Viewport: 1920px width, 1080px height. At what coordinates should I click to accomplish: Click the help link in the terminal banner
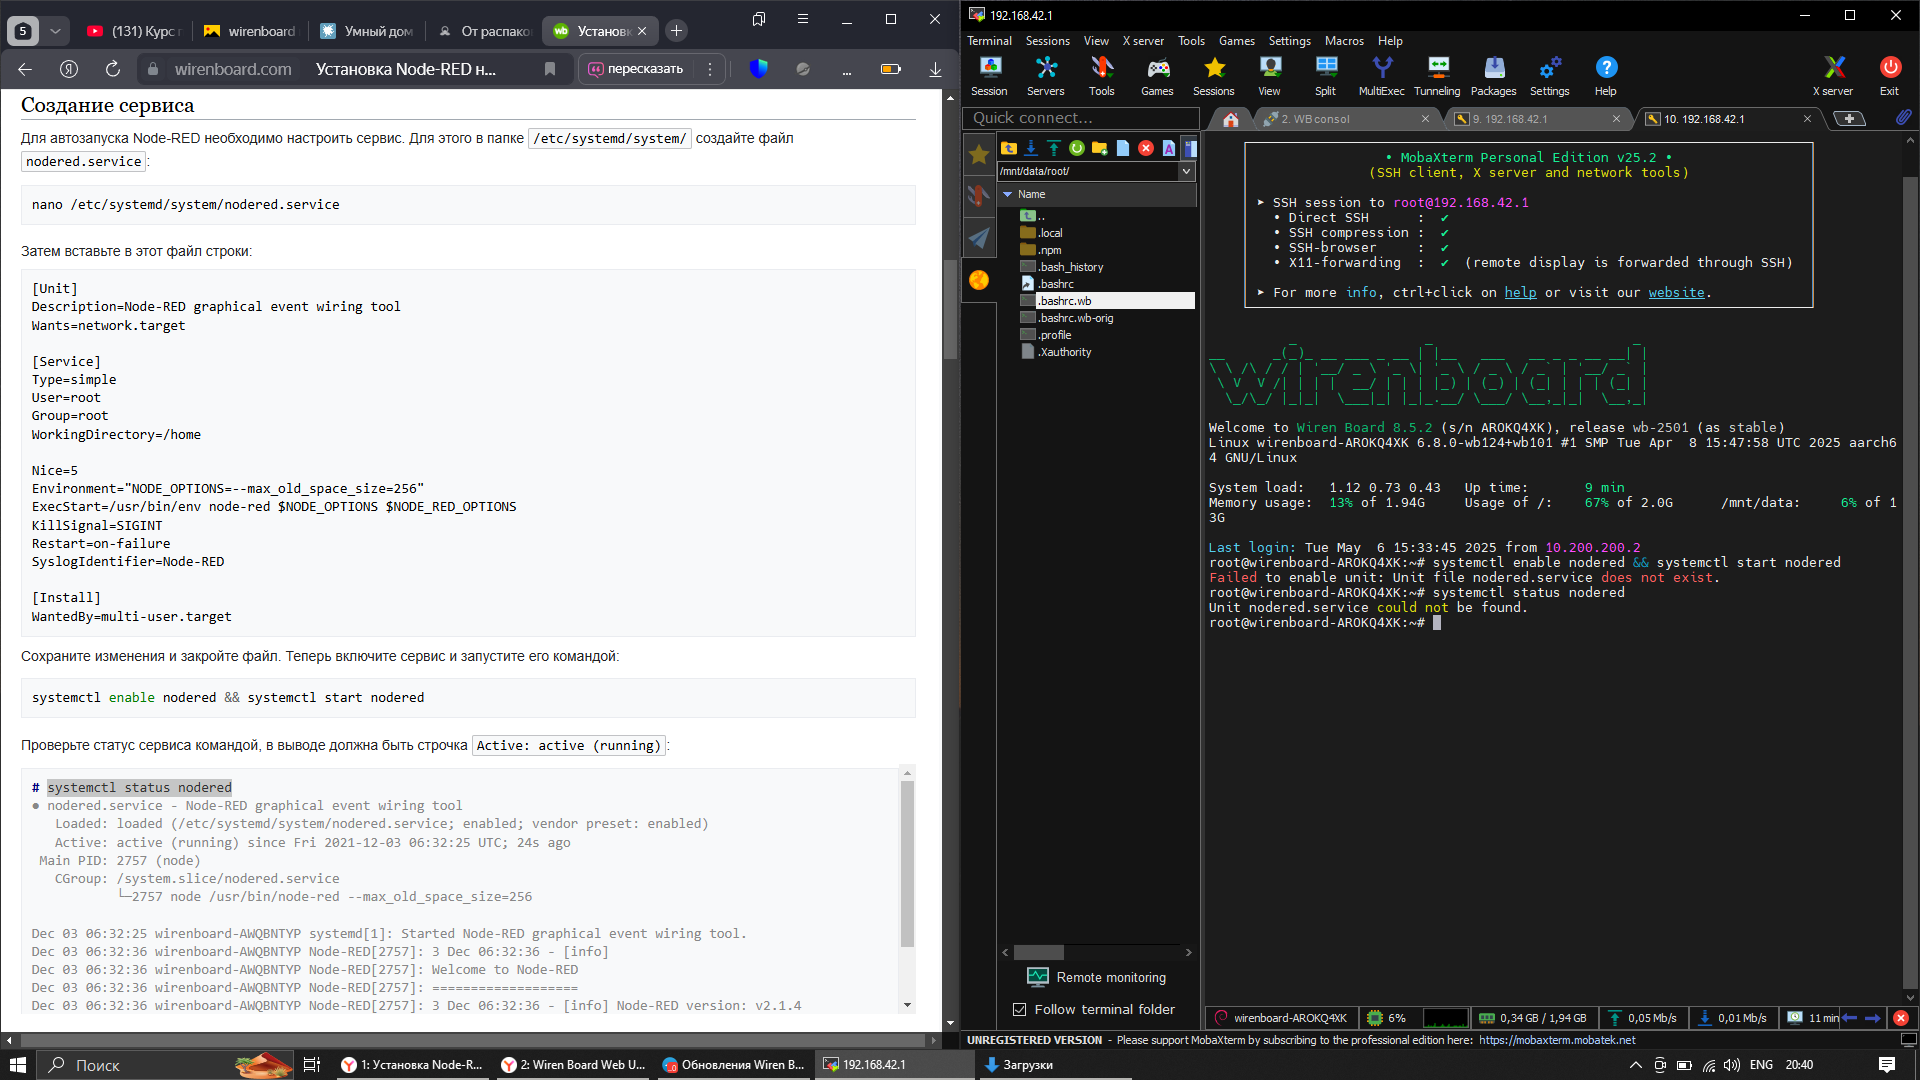pos(1520,293)
